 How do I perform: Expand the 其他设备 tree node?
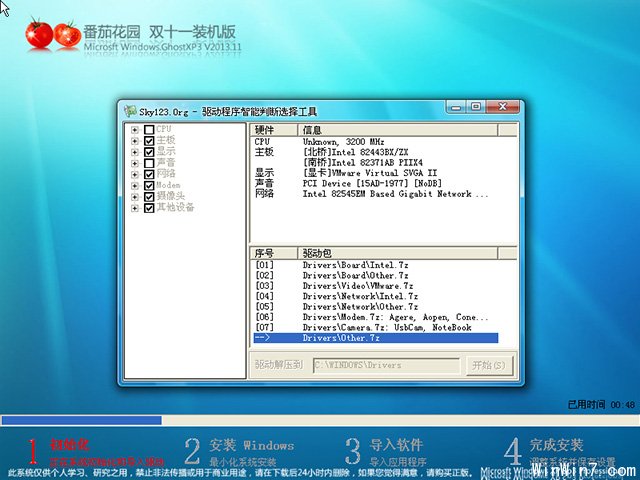click(x=135, y=207)
